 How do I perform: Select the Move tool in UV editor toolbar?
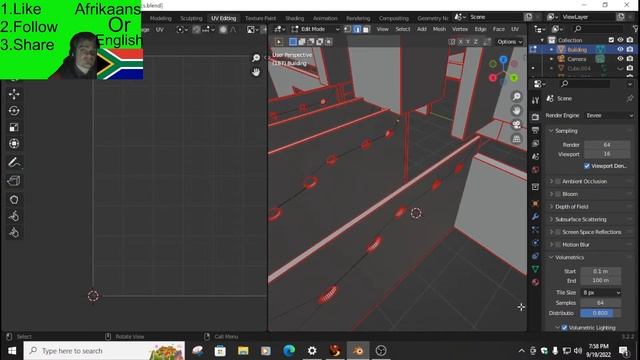[14, 94]
